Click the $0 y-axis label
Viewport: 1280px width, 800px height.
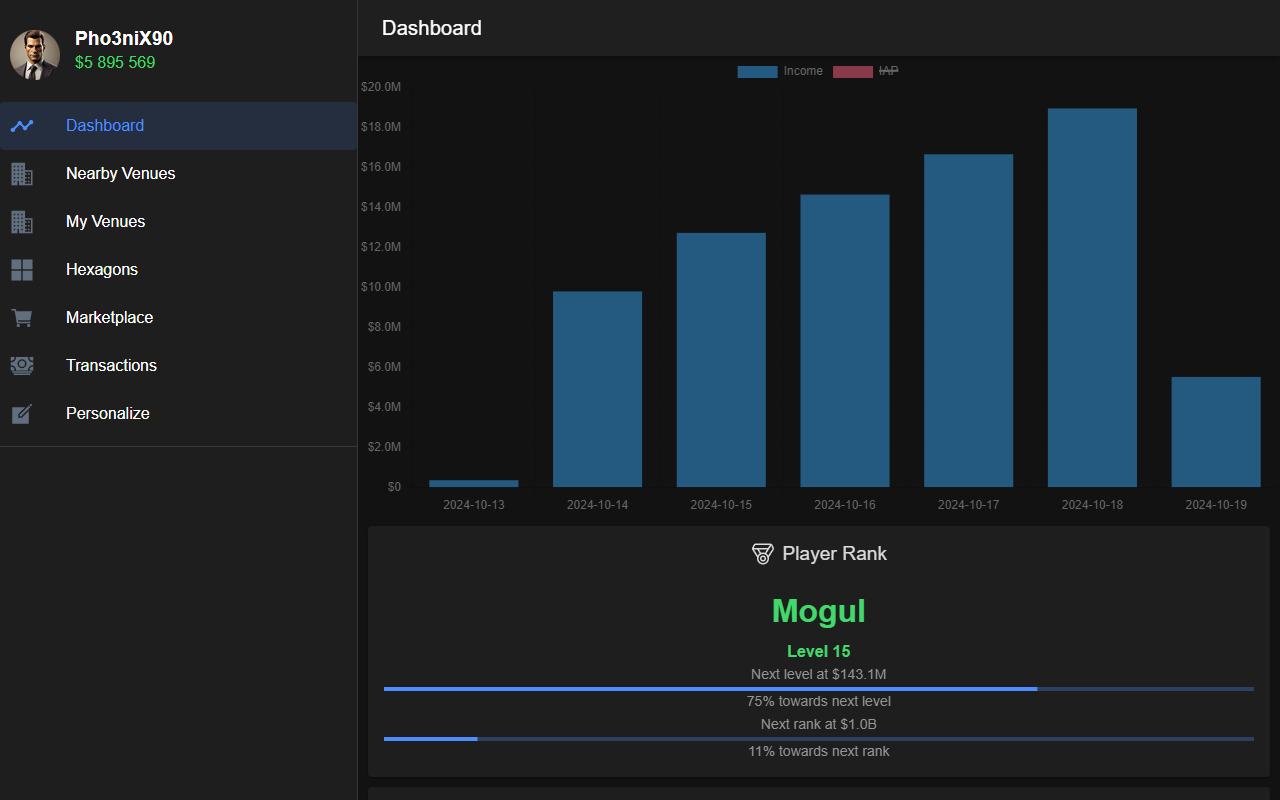click(394, 487)
